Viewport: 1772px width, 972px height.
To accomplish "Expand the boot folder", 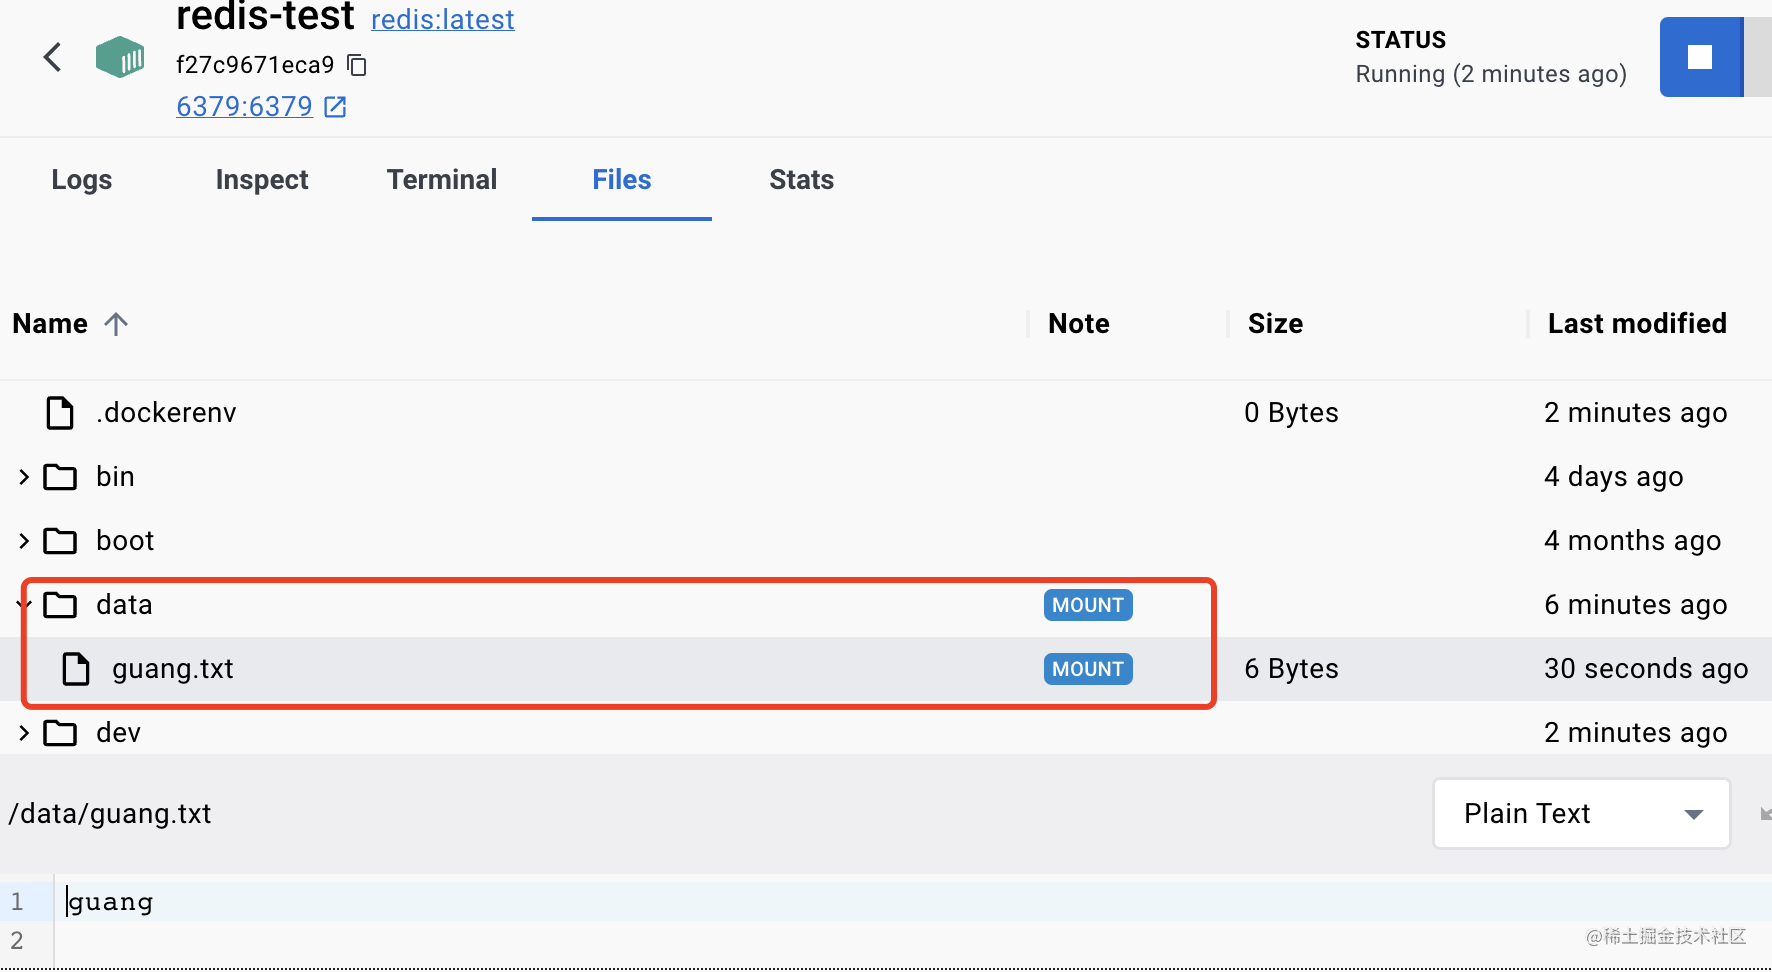I will coord(24,541).
